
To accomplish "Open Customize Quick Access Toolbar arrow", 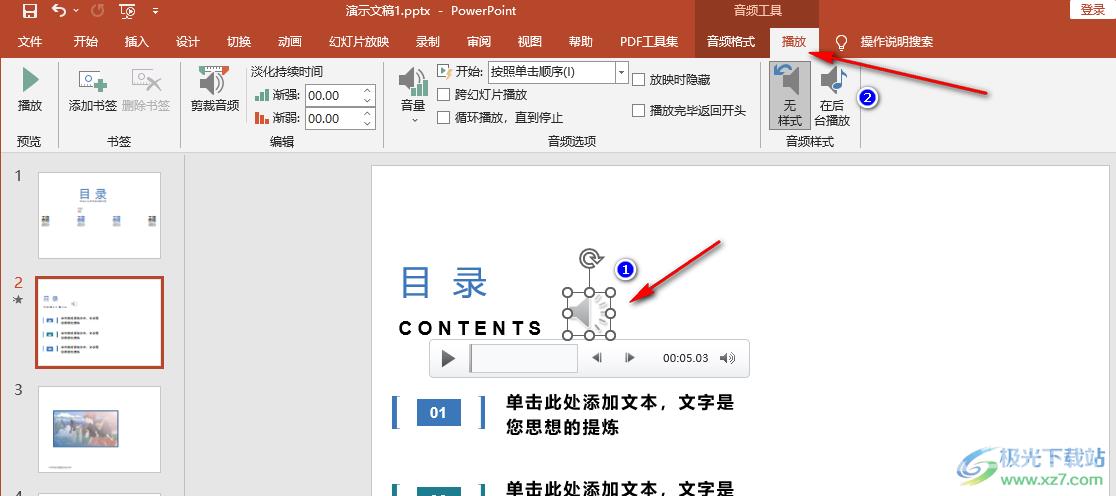I will 156,11.
